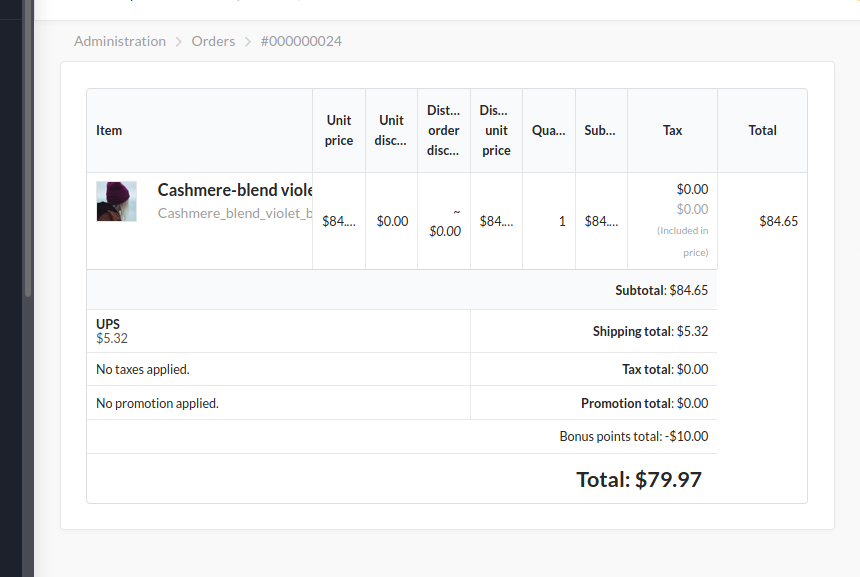Click the chevron after Orders breadcrumb
The height and width of the screenshot is (577, 860).
248,42
